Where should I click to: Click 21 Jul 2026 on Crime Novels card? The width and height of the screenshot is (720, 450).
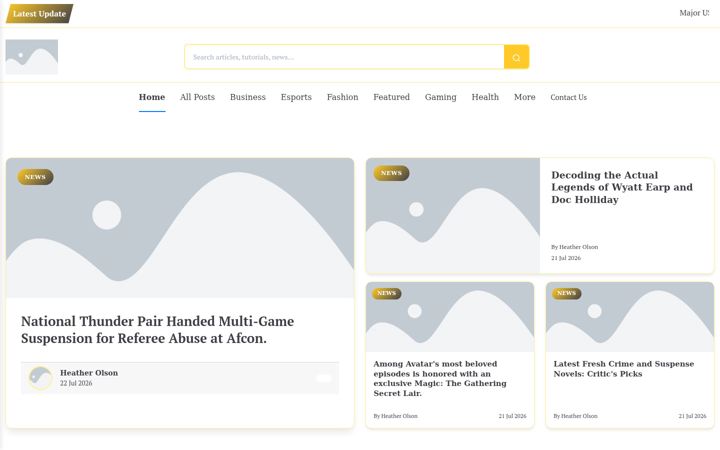pos(692,416)
